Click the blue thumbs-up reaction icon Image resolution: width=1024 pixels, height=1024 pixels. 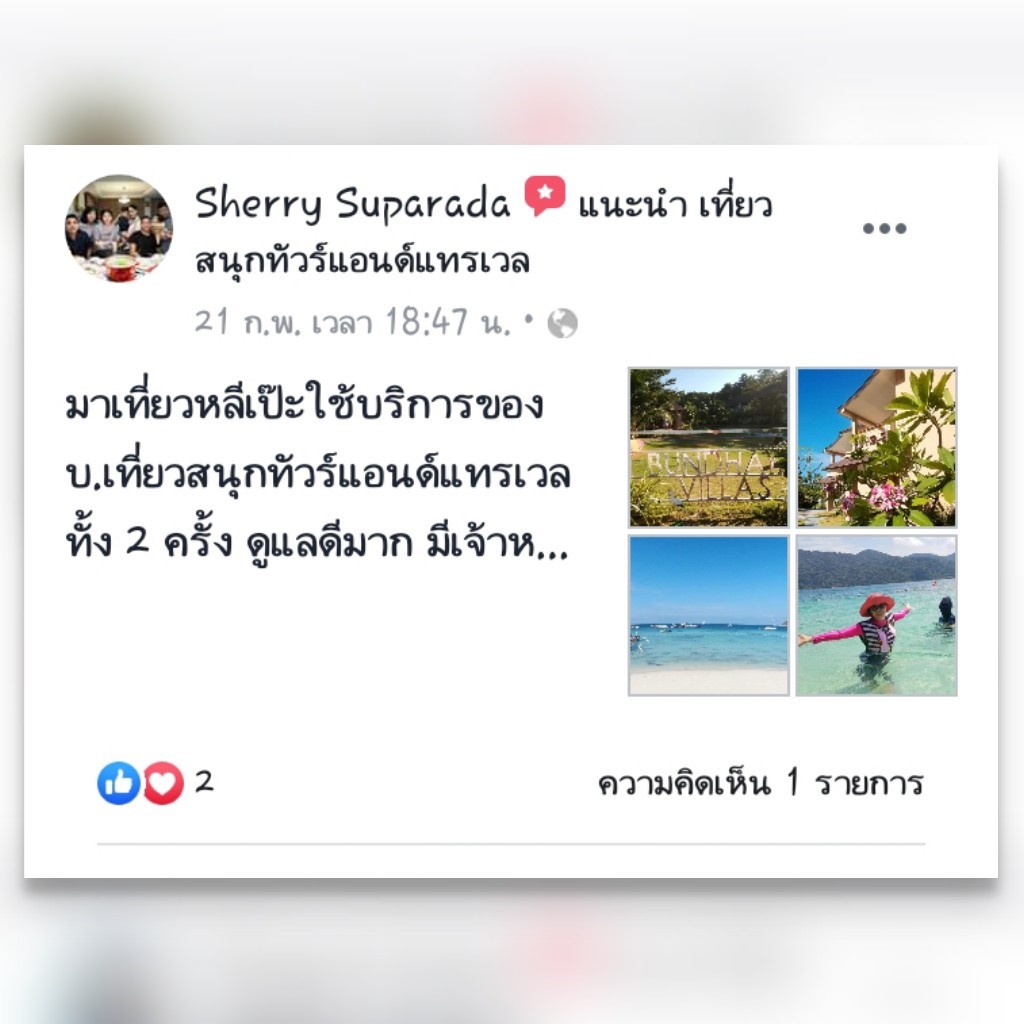[x=118, y=782]
